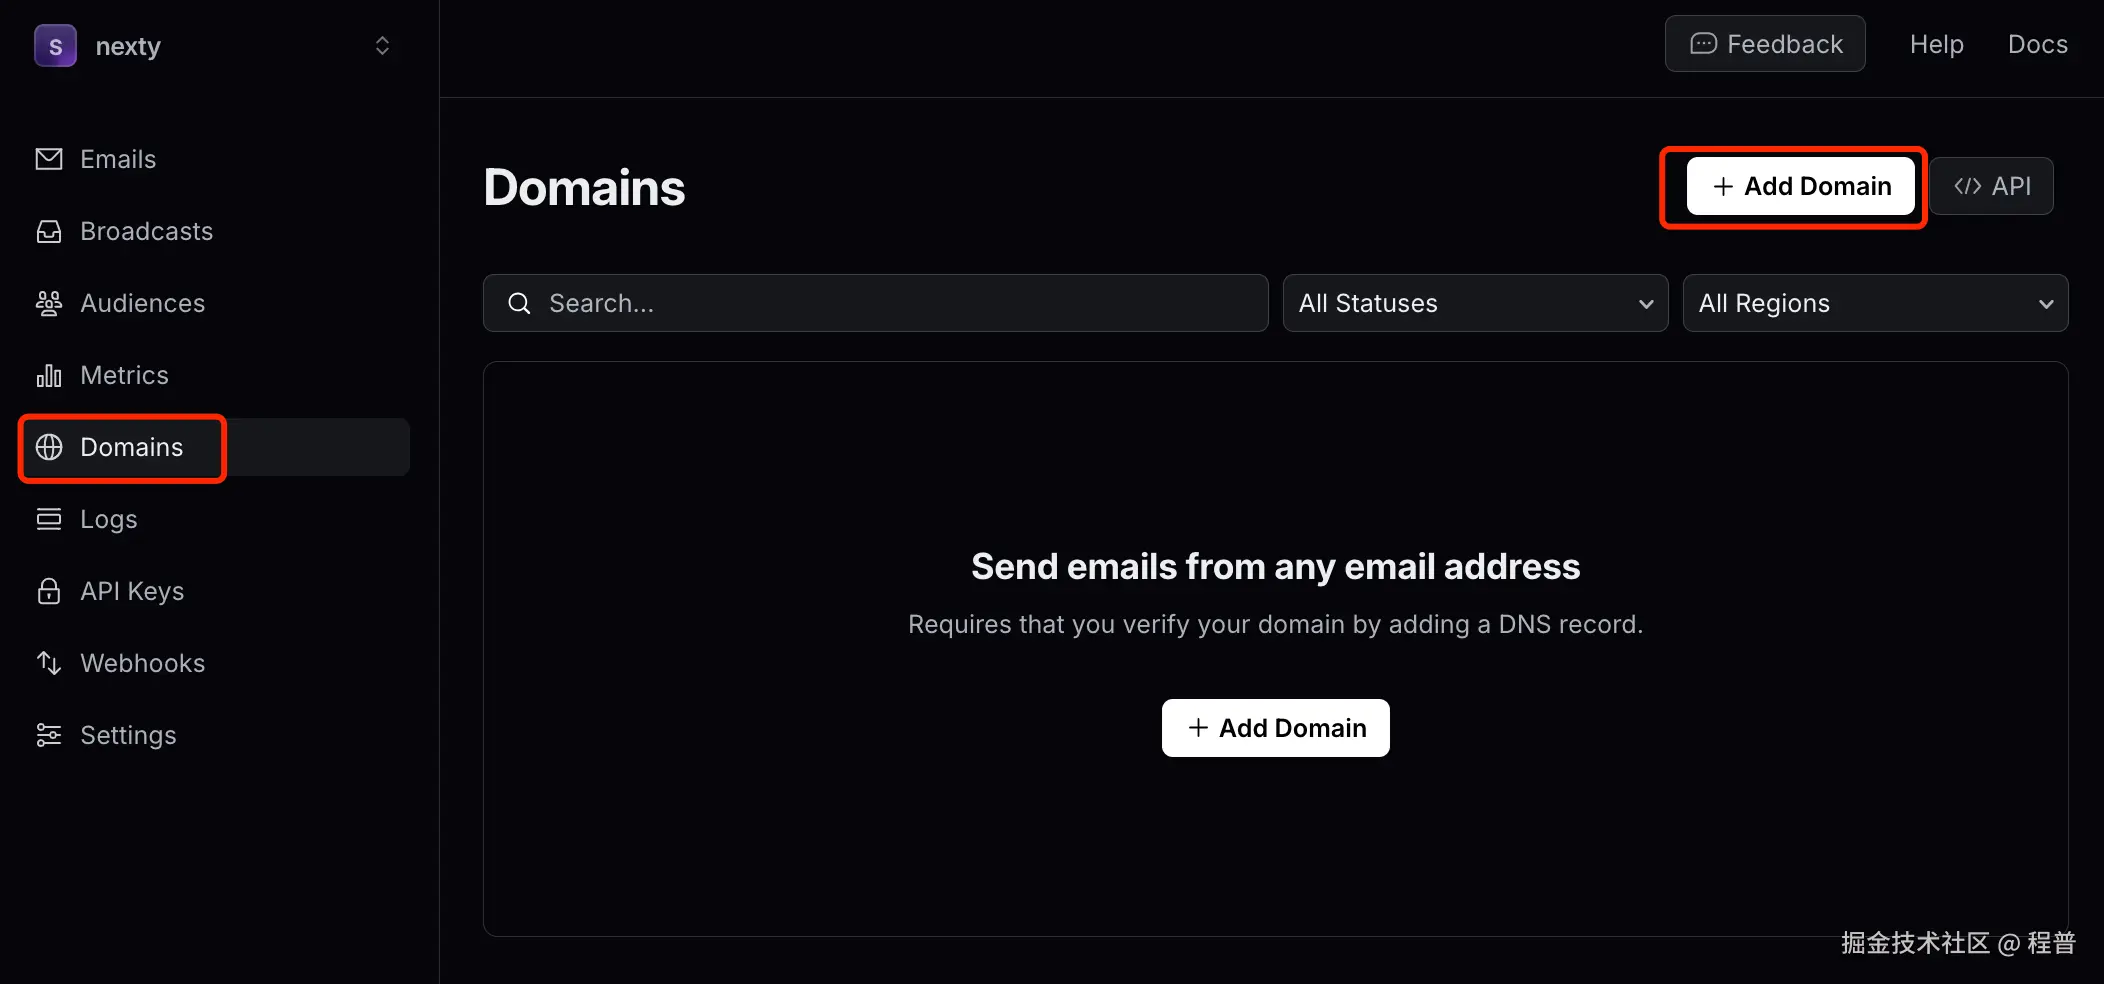Open the Settings panel
Viewport: 2104px width, 984px height.
click(x=128, y=734)
